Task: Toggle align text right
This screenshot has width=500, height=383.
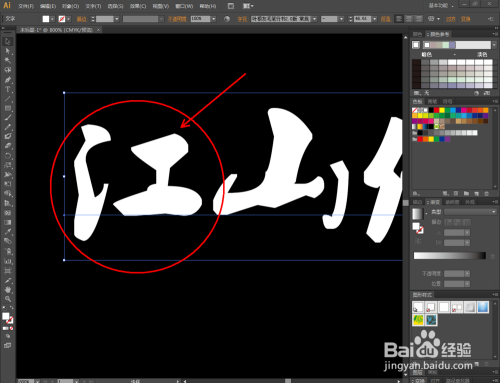Action: tap(419, 19)
